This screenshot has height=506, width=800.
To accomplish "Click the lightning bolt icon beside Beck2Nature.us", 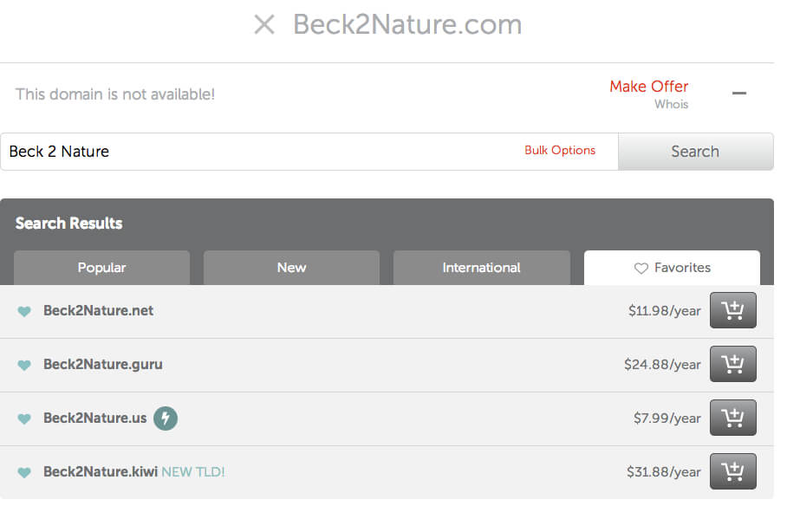I will (x=165, y=418).
